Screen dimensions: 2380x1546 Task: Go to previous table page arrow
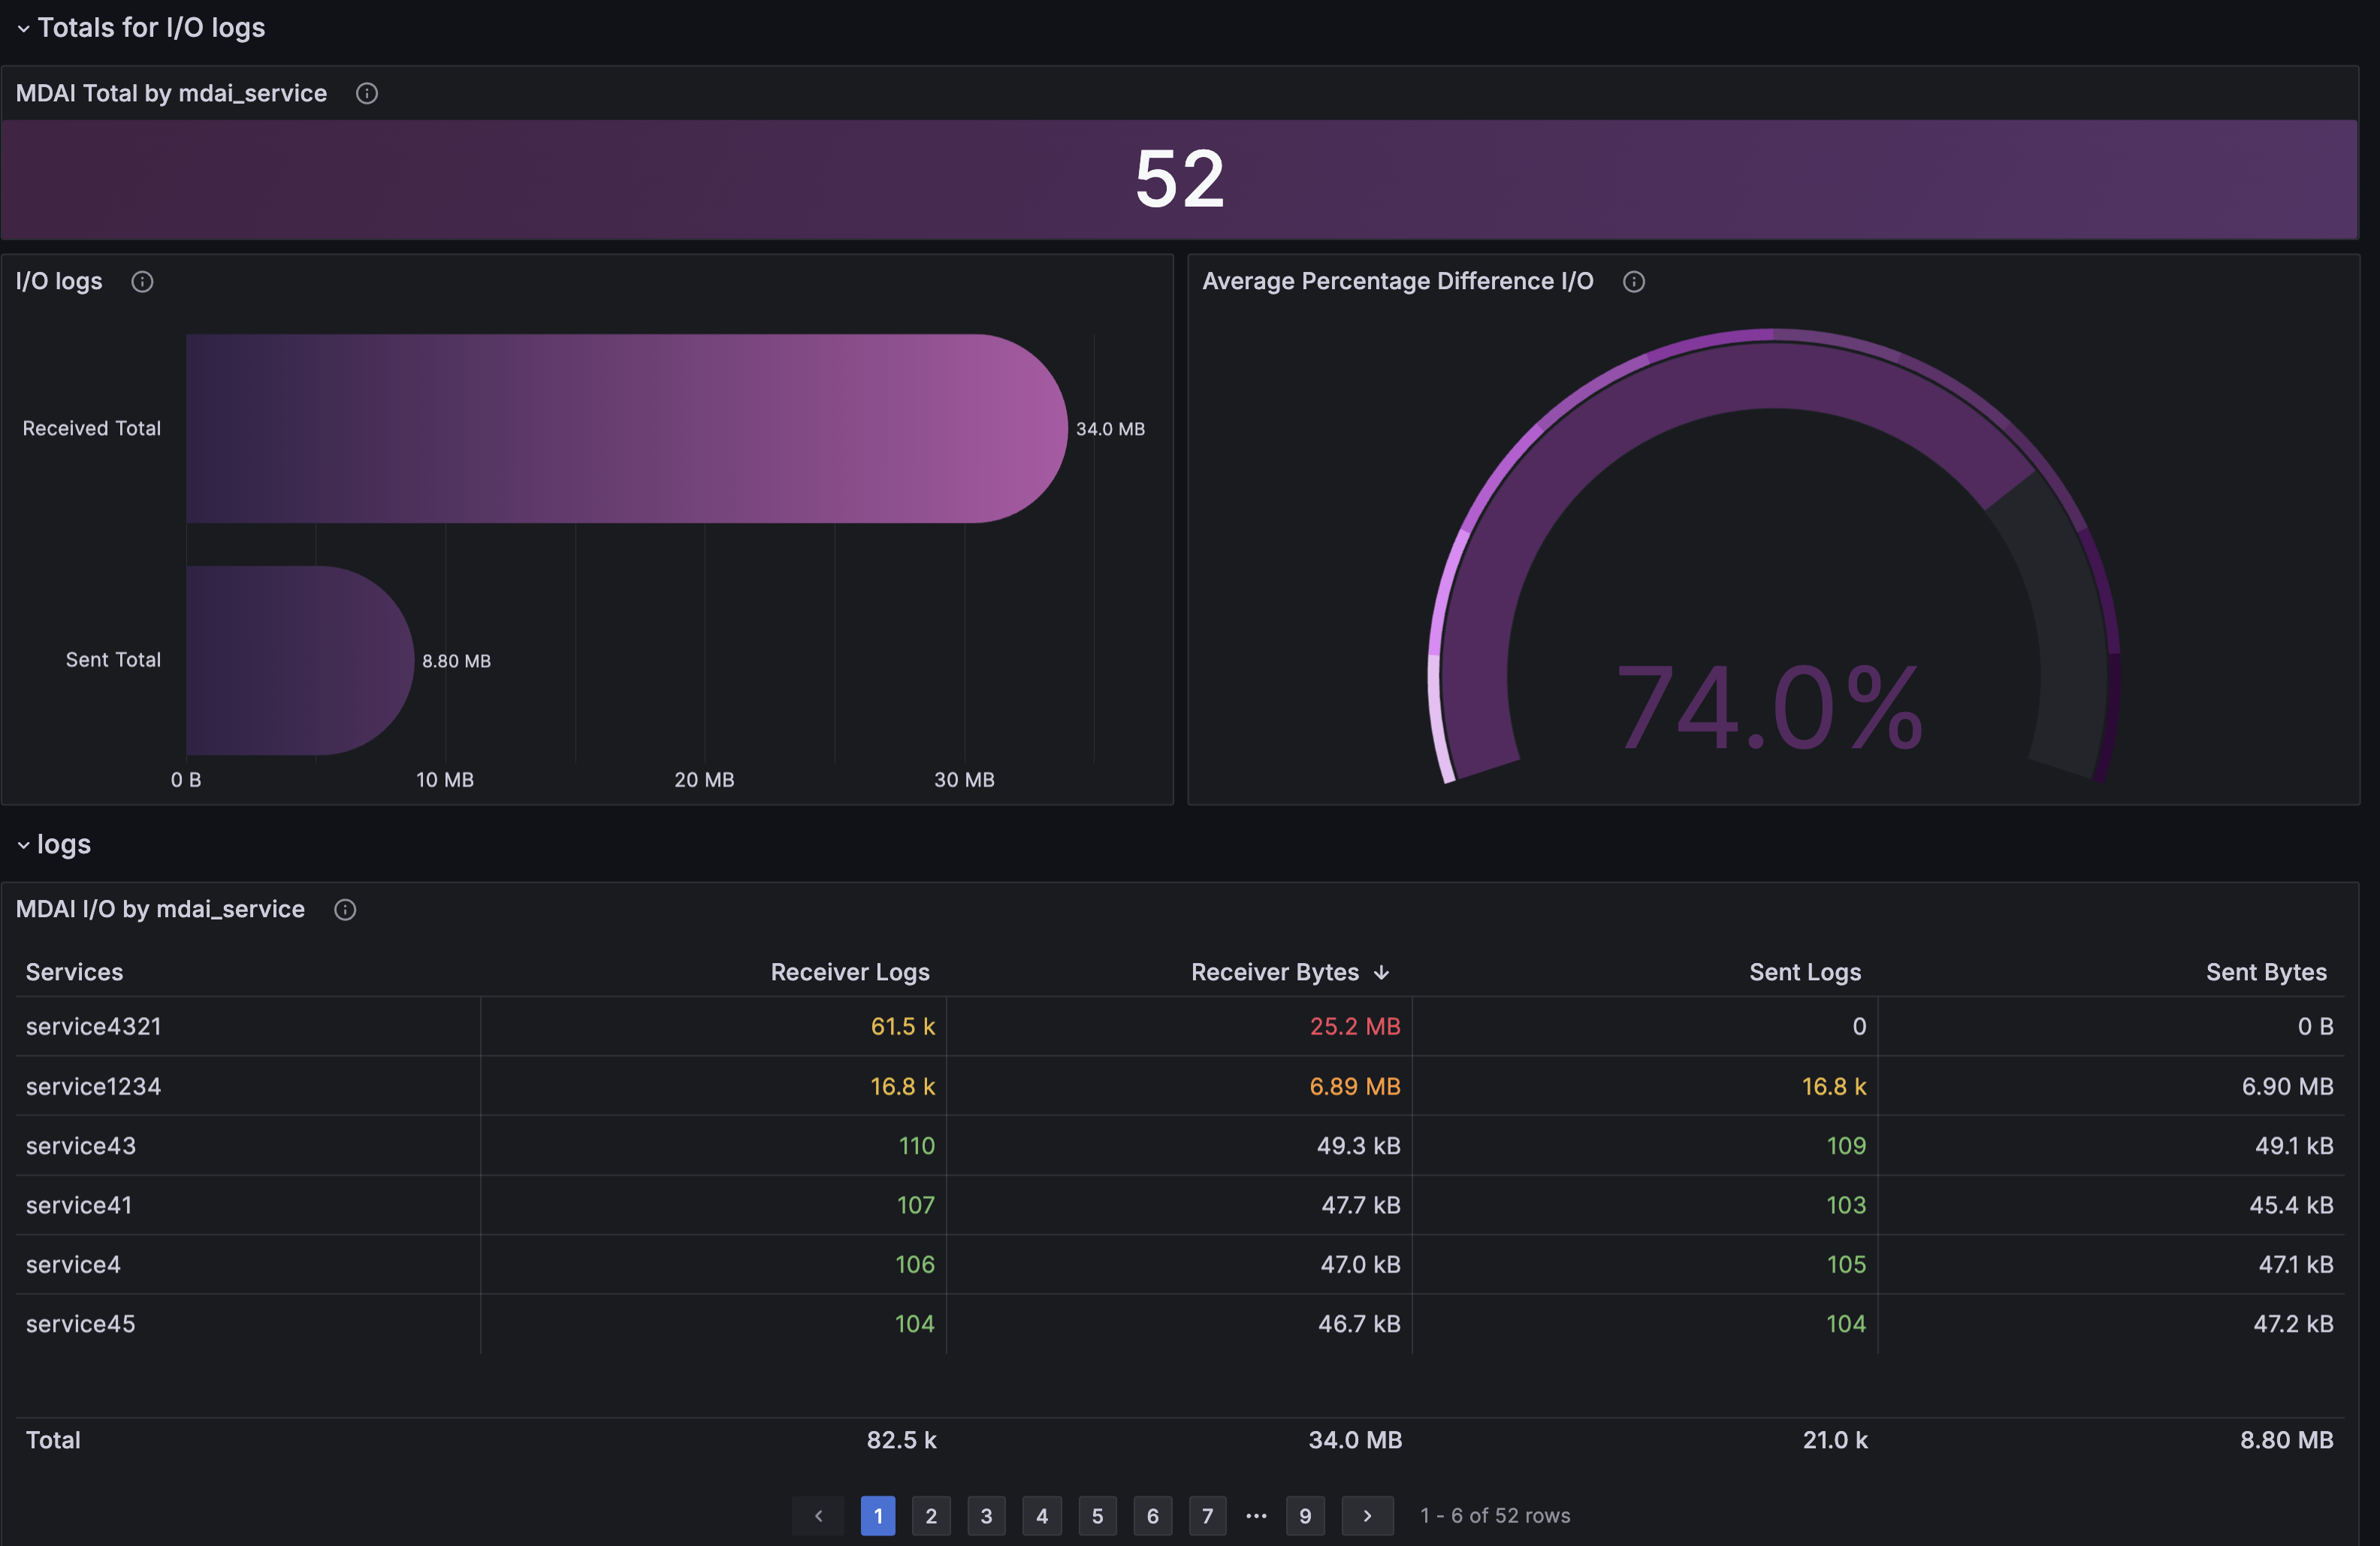[x=818, y=1516]
